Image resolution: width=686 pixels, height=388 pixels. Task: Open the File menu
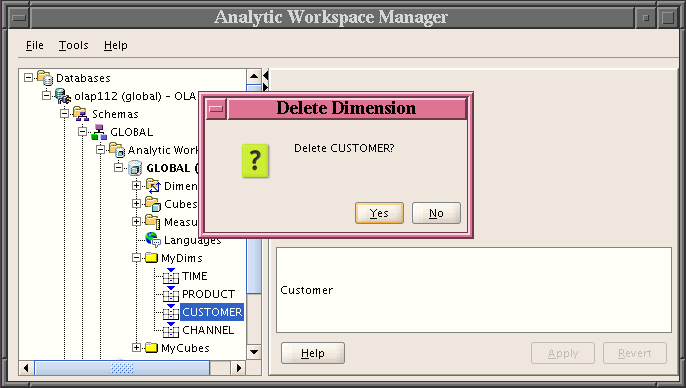35,45
